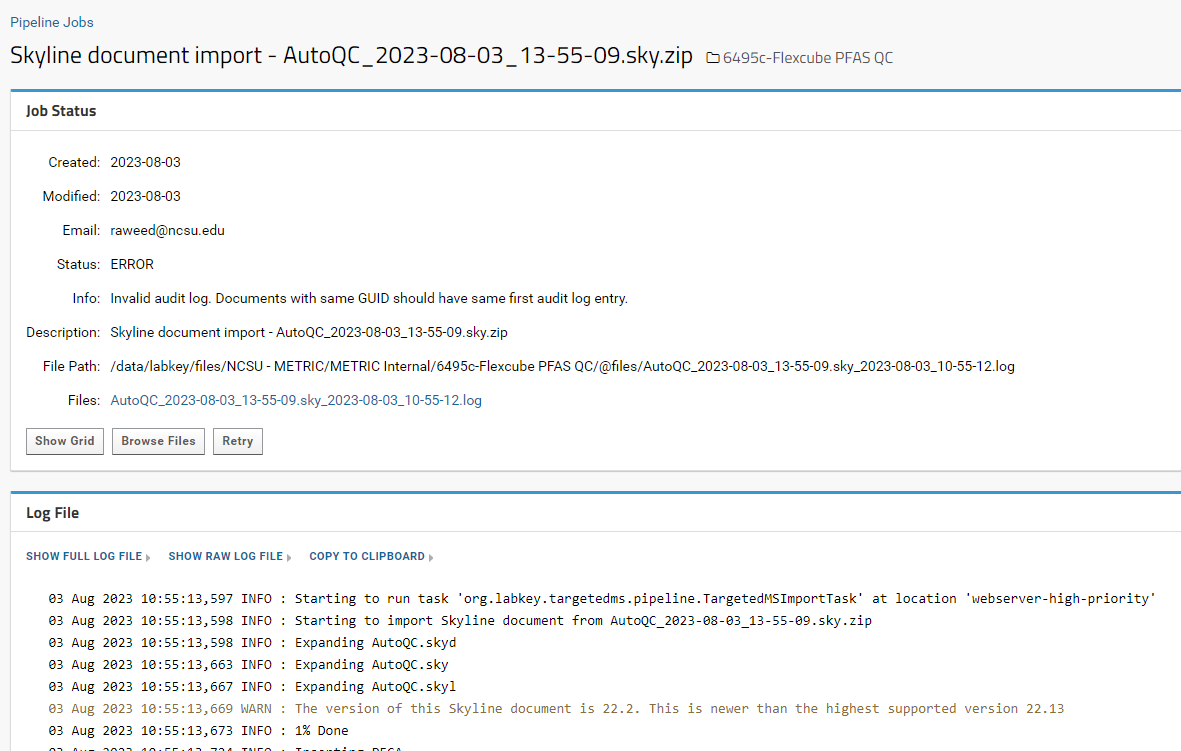Click the Pipeline Jobs breadcrumb link

pos(52,22)
